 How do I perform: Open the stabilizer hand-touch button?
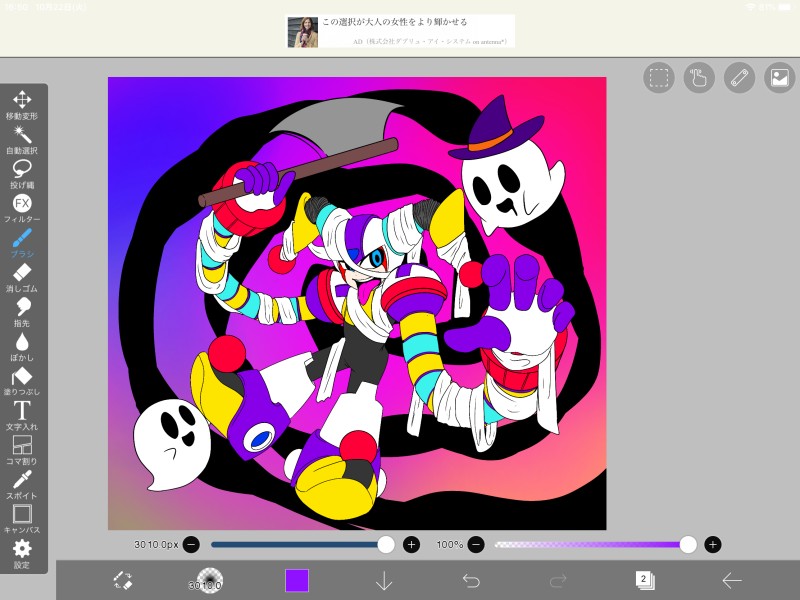pyautogui.click(x=699, y=78)
